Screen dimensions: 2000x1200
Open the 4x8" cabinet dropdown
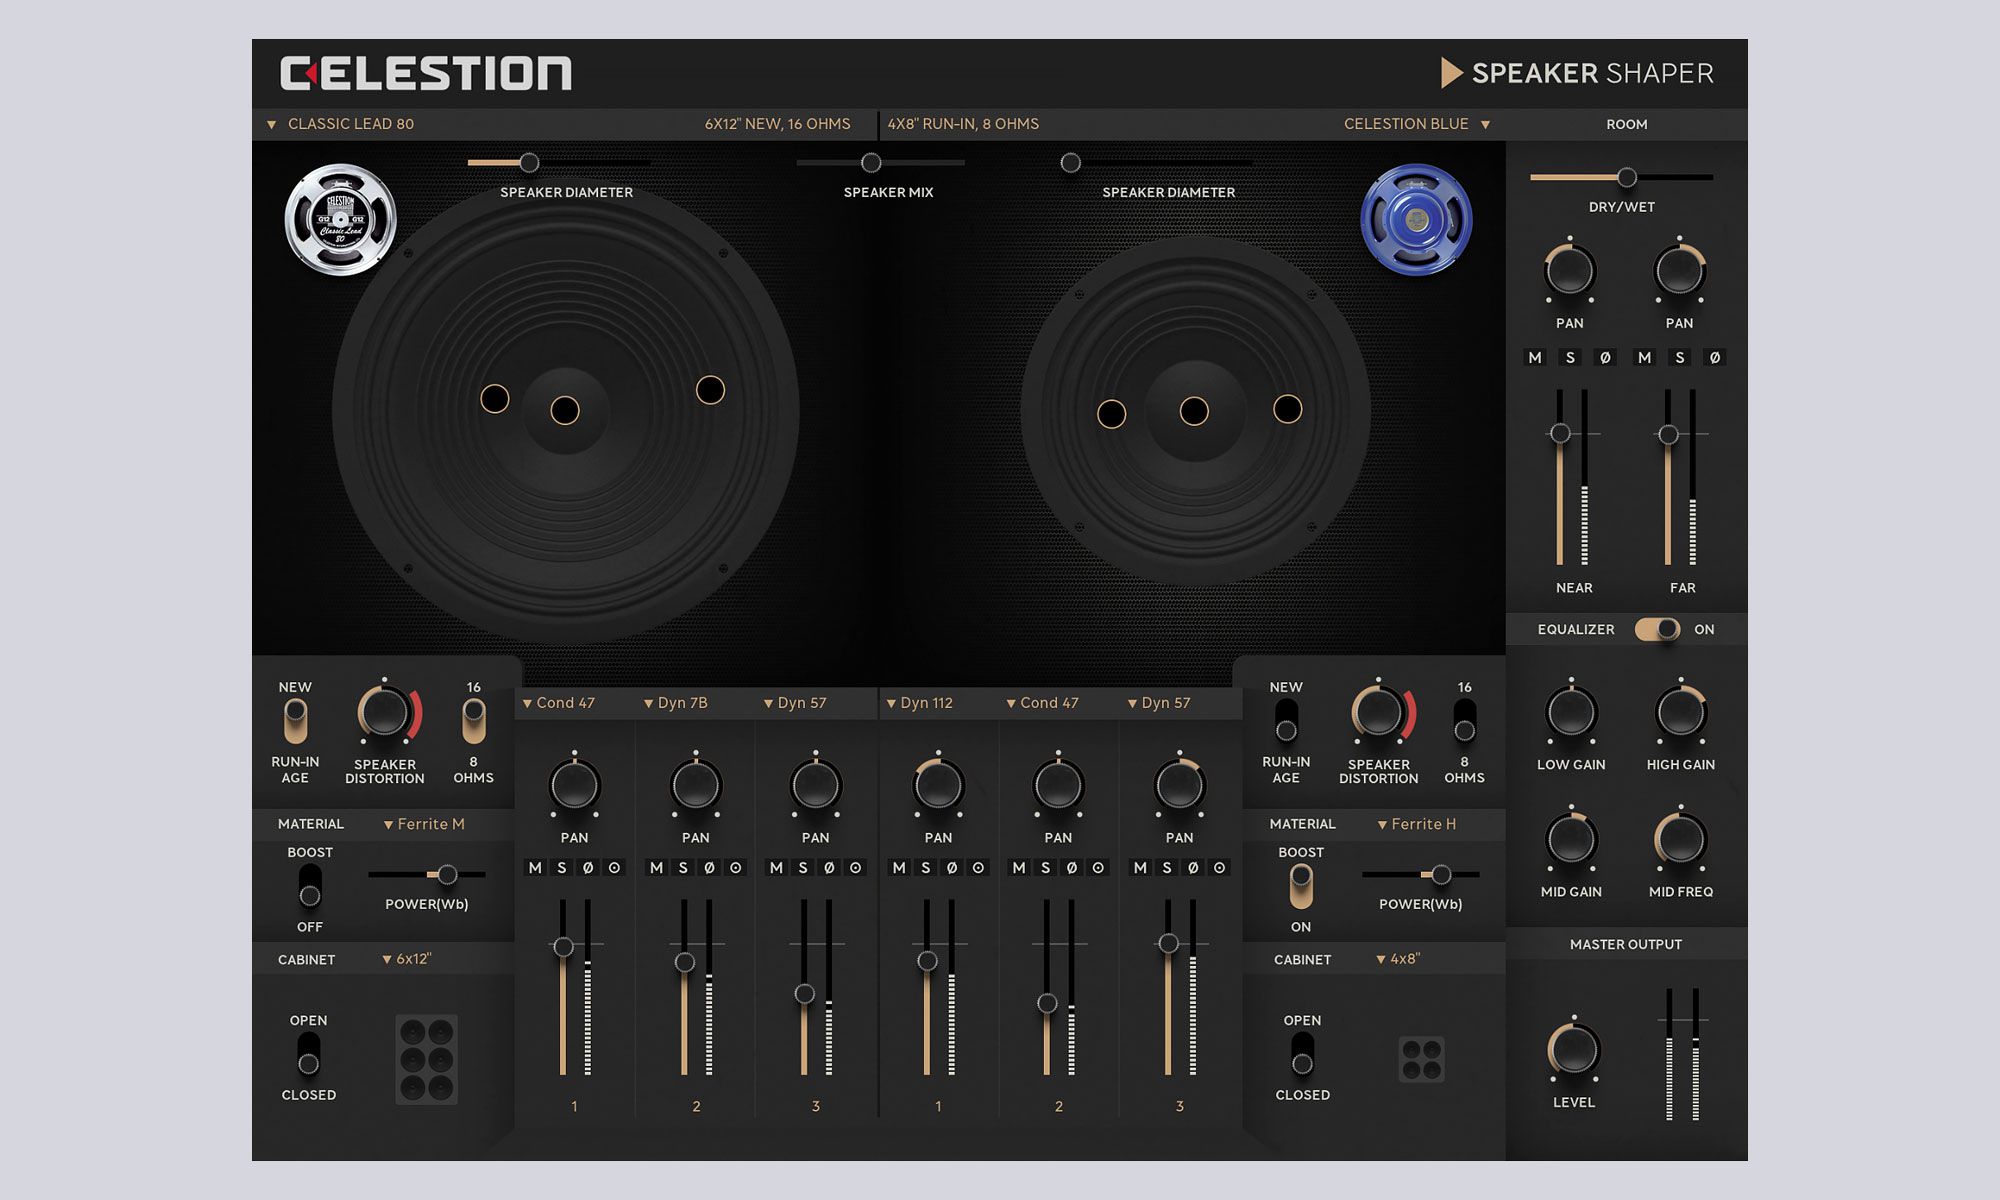point(1398,959)
